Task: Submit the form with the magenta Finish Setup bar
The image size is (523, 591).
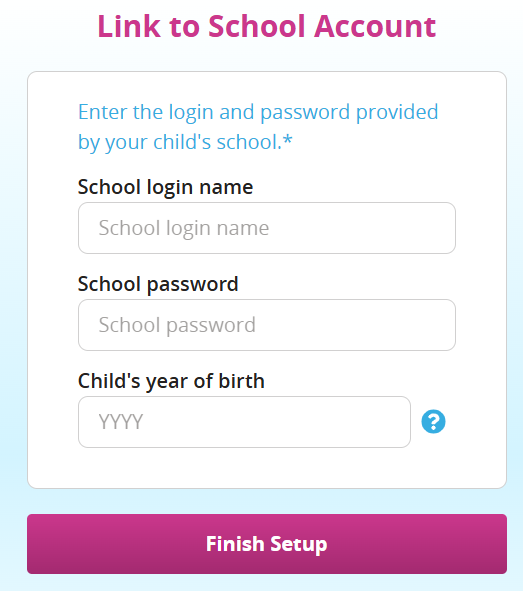Action: click(x=267, y=544)
